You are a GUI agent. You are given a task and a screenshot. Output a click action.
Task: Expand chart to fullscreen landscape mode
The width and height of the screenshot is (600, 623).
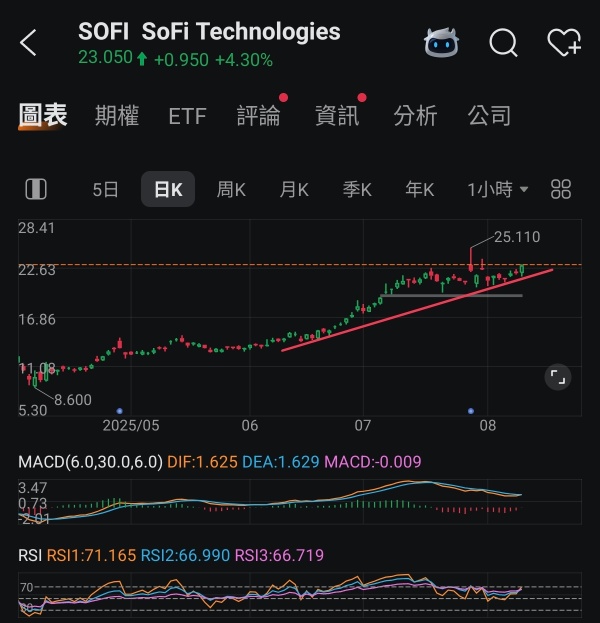(558, 377)
